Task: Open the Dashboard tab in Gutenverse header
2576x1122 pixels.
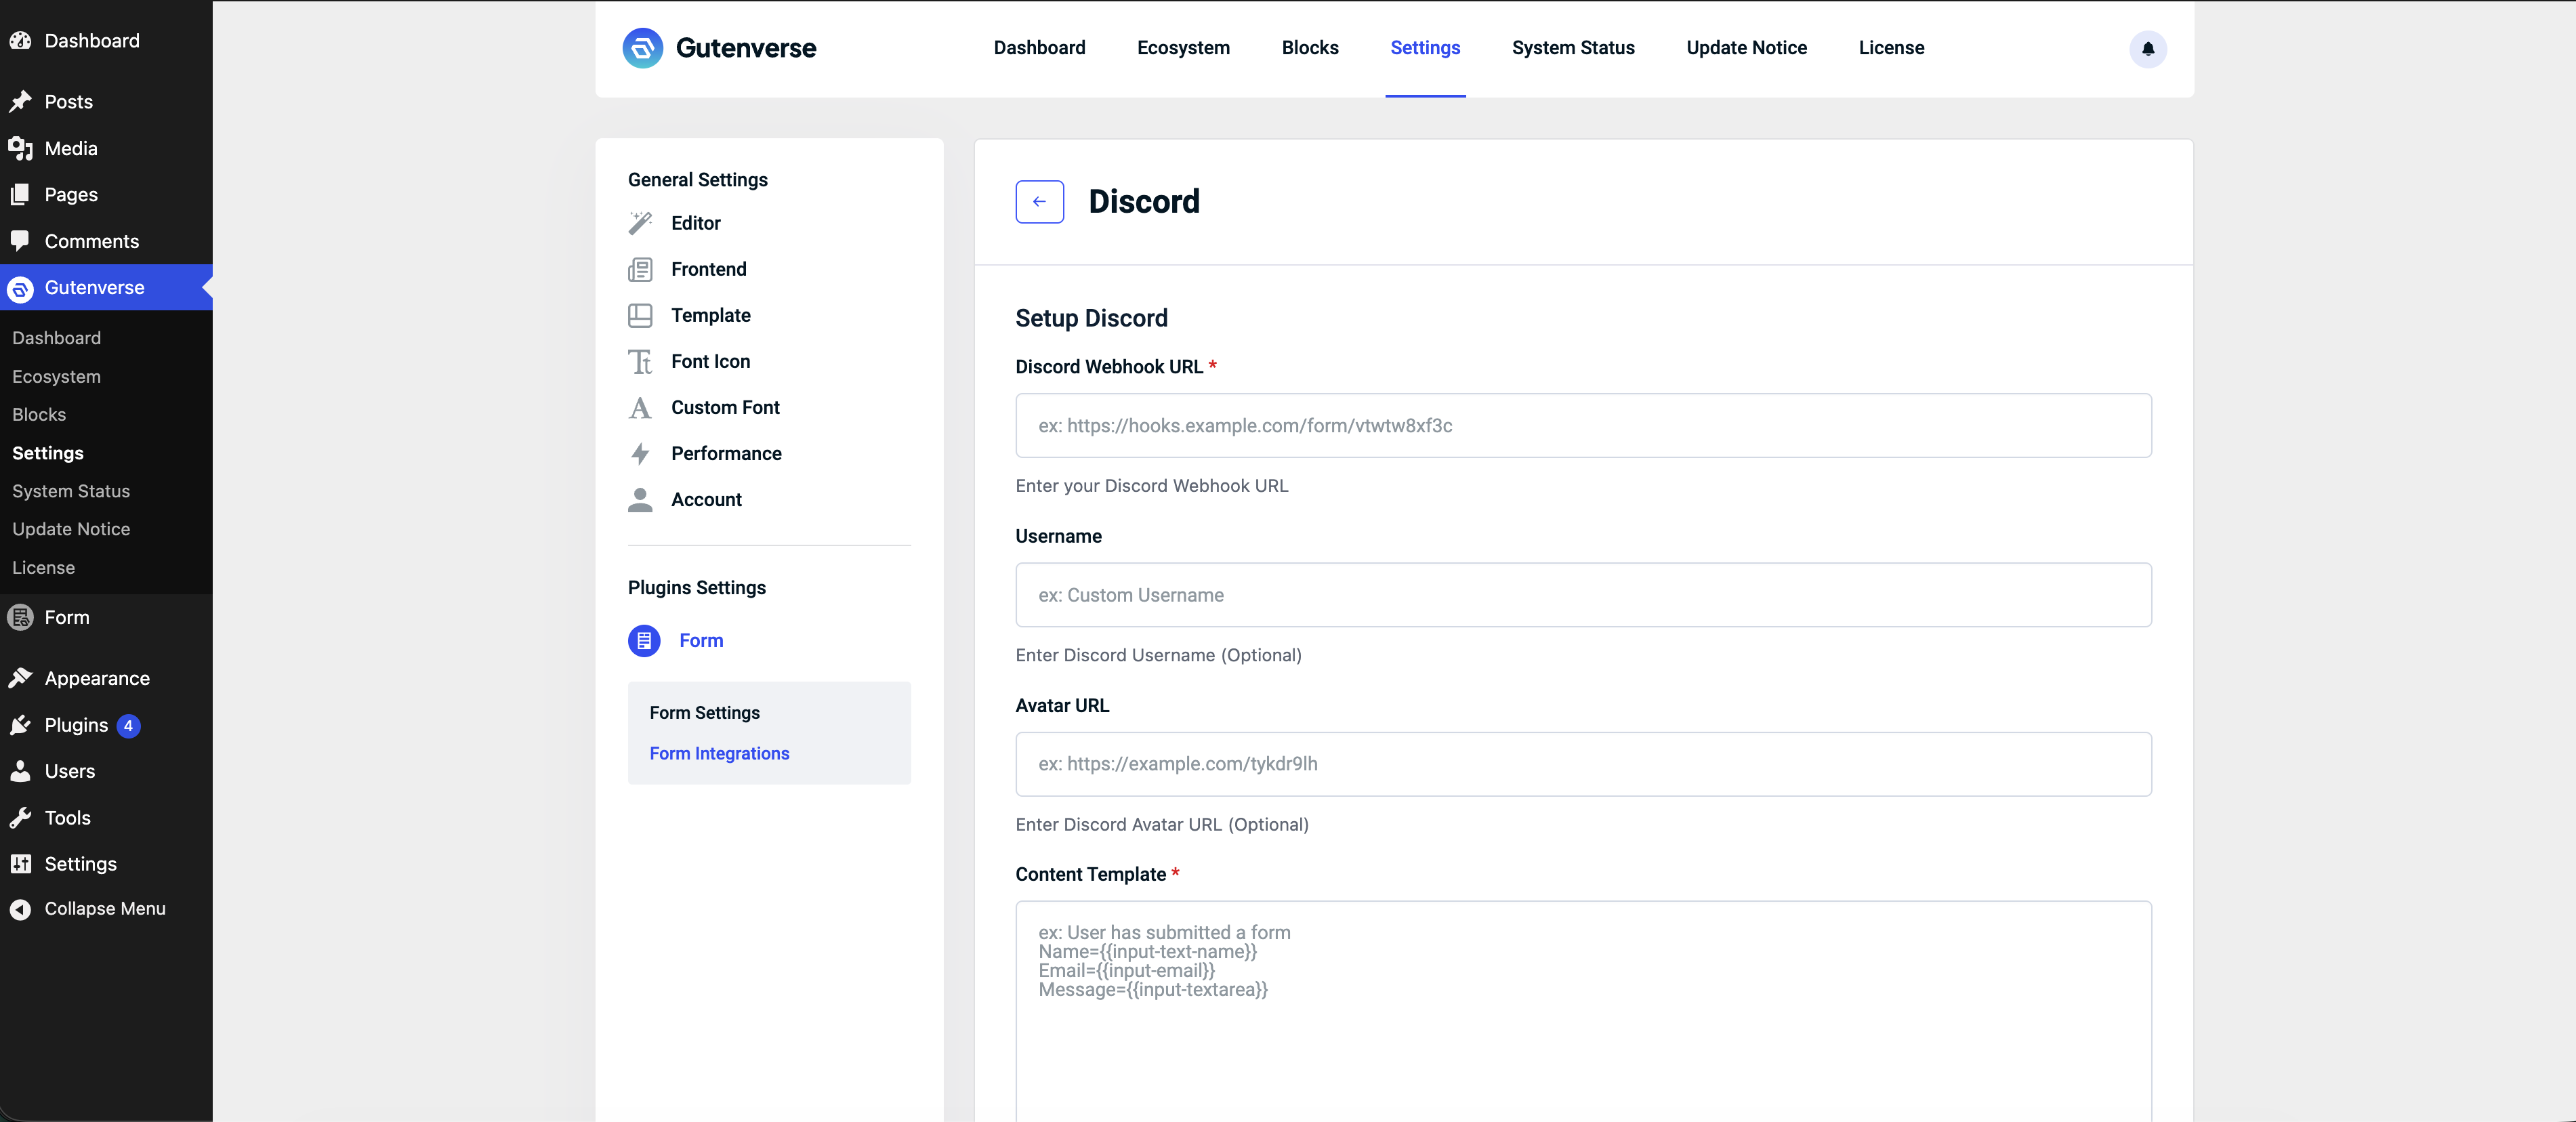Action: [x=1039, y=48]
